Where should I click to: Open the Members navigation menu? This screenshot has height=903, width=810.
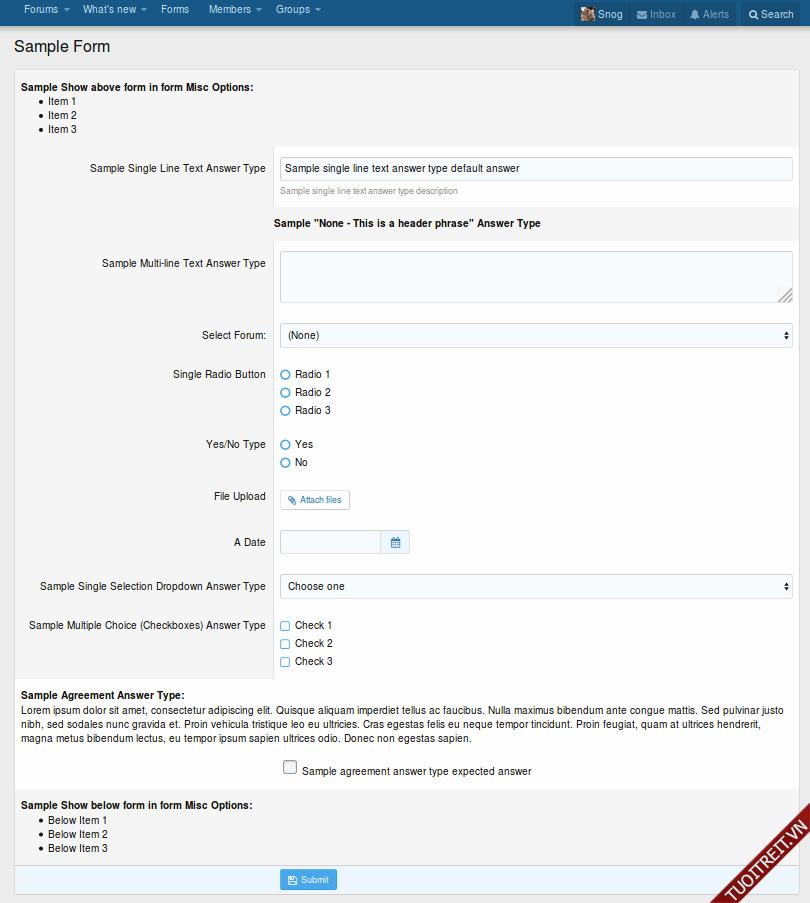coord(235,10)
